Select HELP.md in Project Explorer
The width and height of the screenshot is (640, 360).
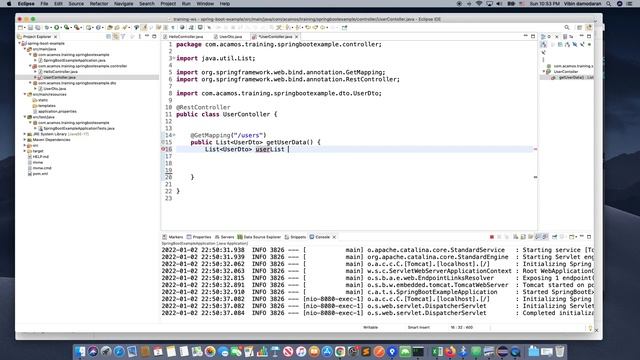coord(41,157)
